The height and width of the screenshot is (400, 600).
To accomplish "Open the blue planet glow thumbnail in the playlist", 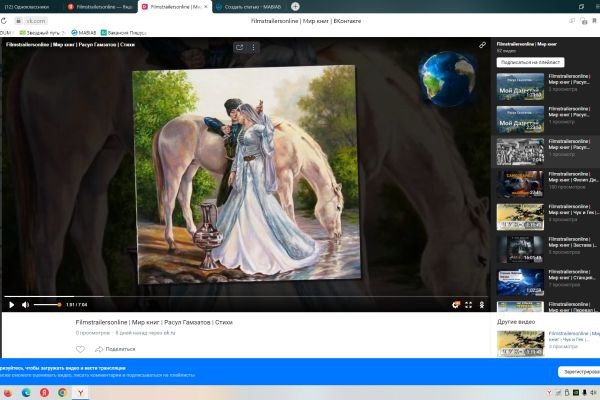I will pos(520,282).
